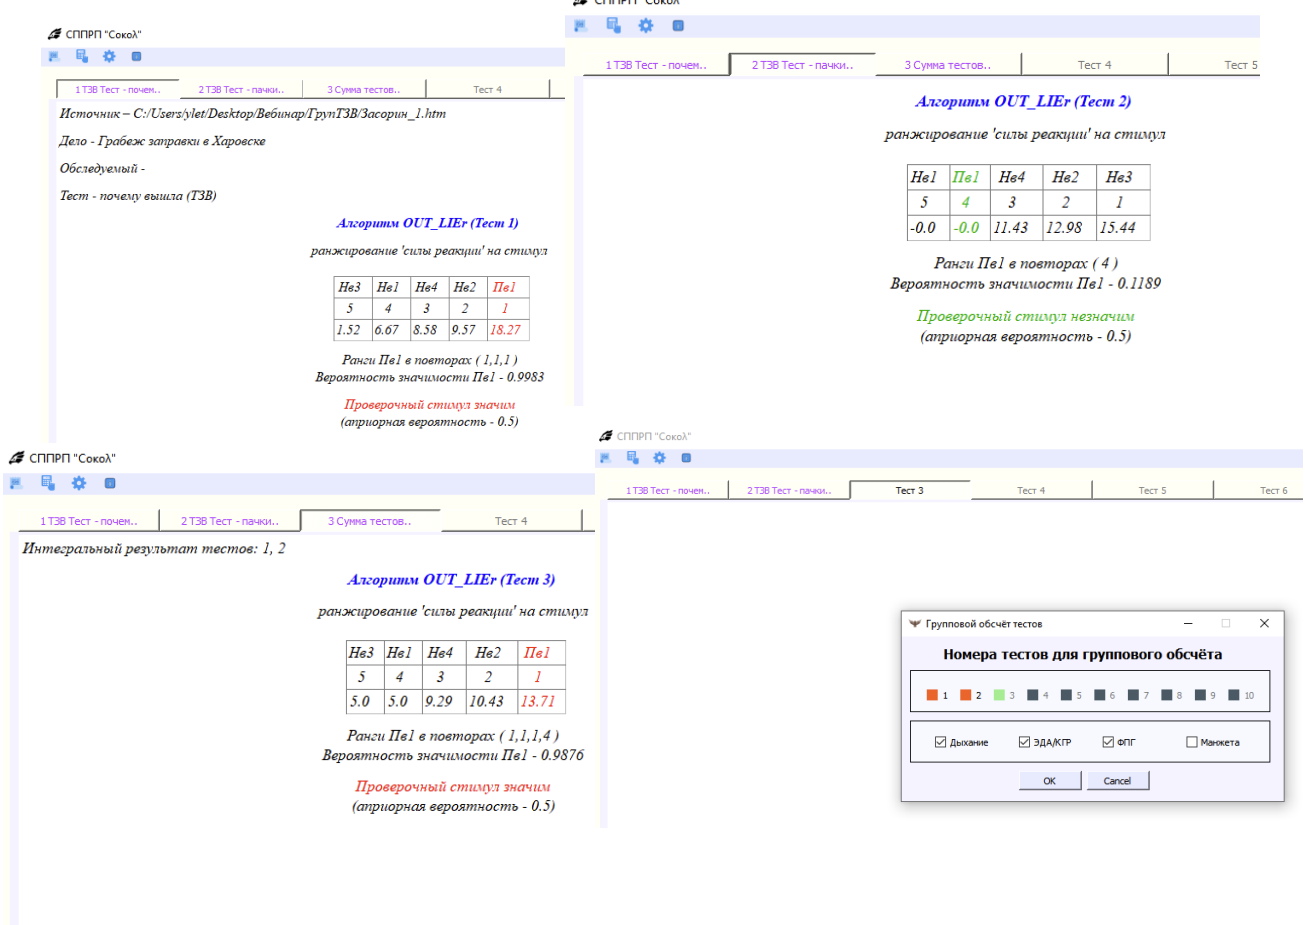Viewport: 1305px width, 925px height.
Task: Click the orange square for test number 1
Action: 932,695
